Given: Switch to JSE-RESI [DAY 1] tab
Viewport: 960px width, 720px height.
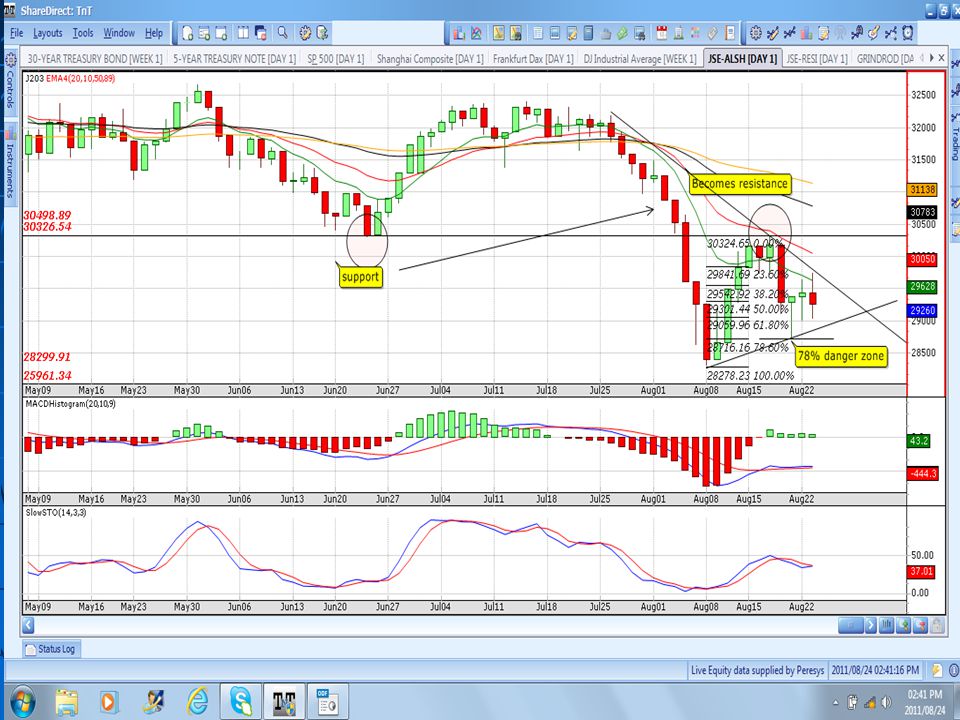Looking at the screenshot, I should tap(817, 59).
